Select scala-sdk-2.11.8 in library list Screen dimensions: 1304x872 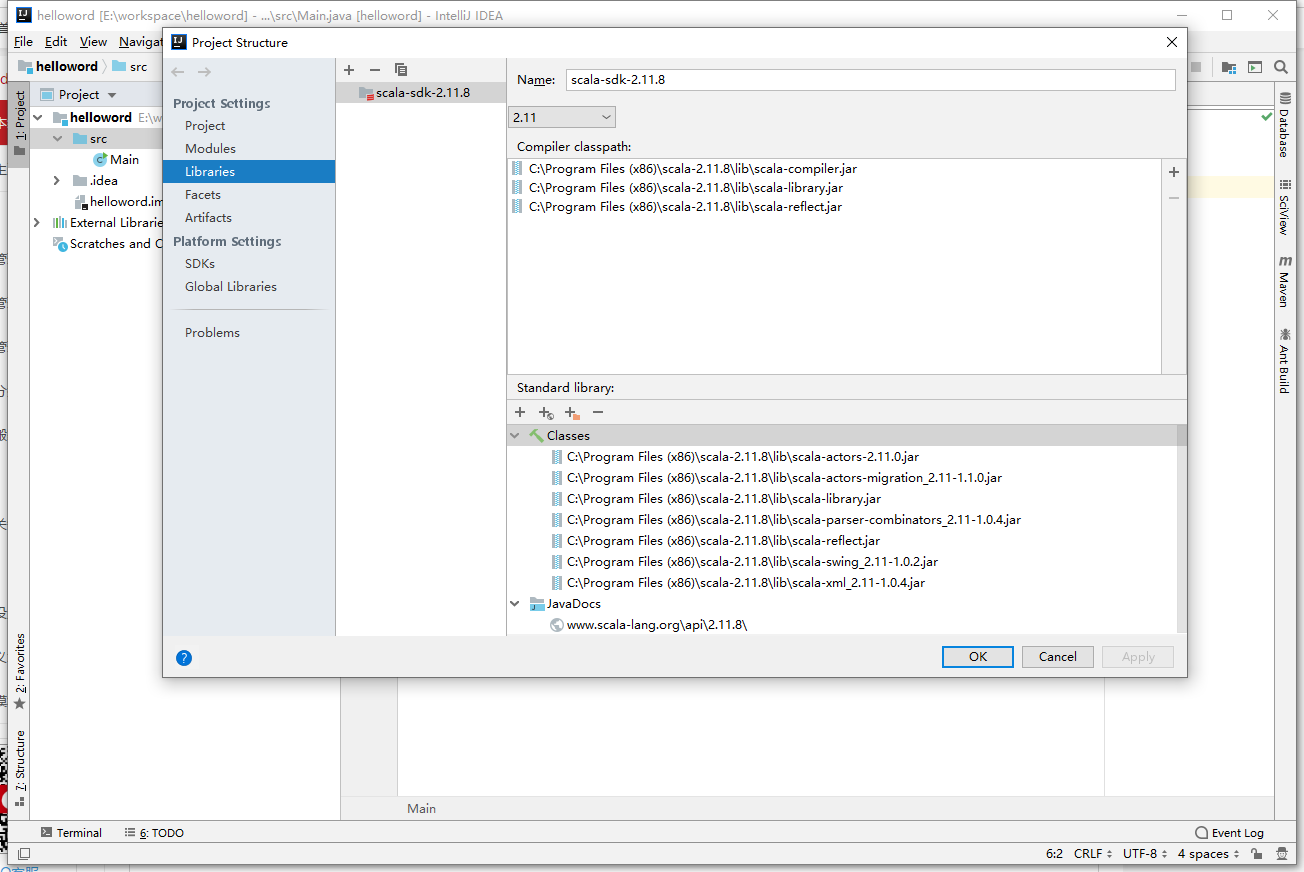pyautogui.click(x=421, y=93)
